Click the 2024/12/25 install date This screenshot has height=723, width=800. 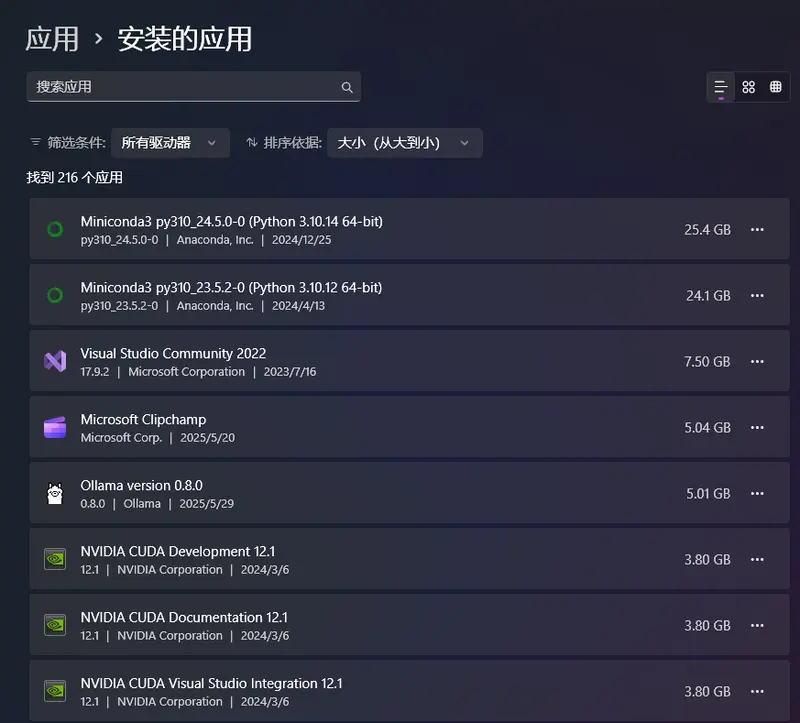point(301,240)
